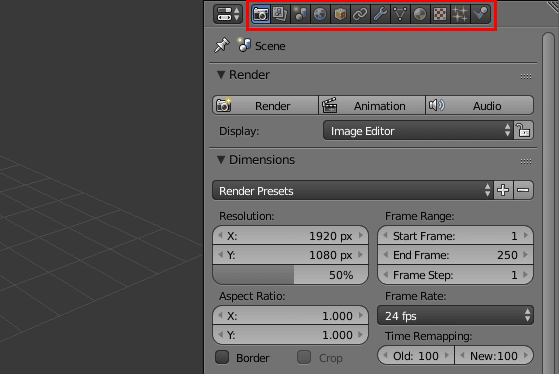Add a render preset with plus

(503, 190)
